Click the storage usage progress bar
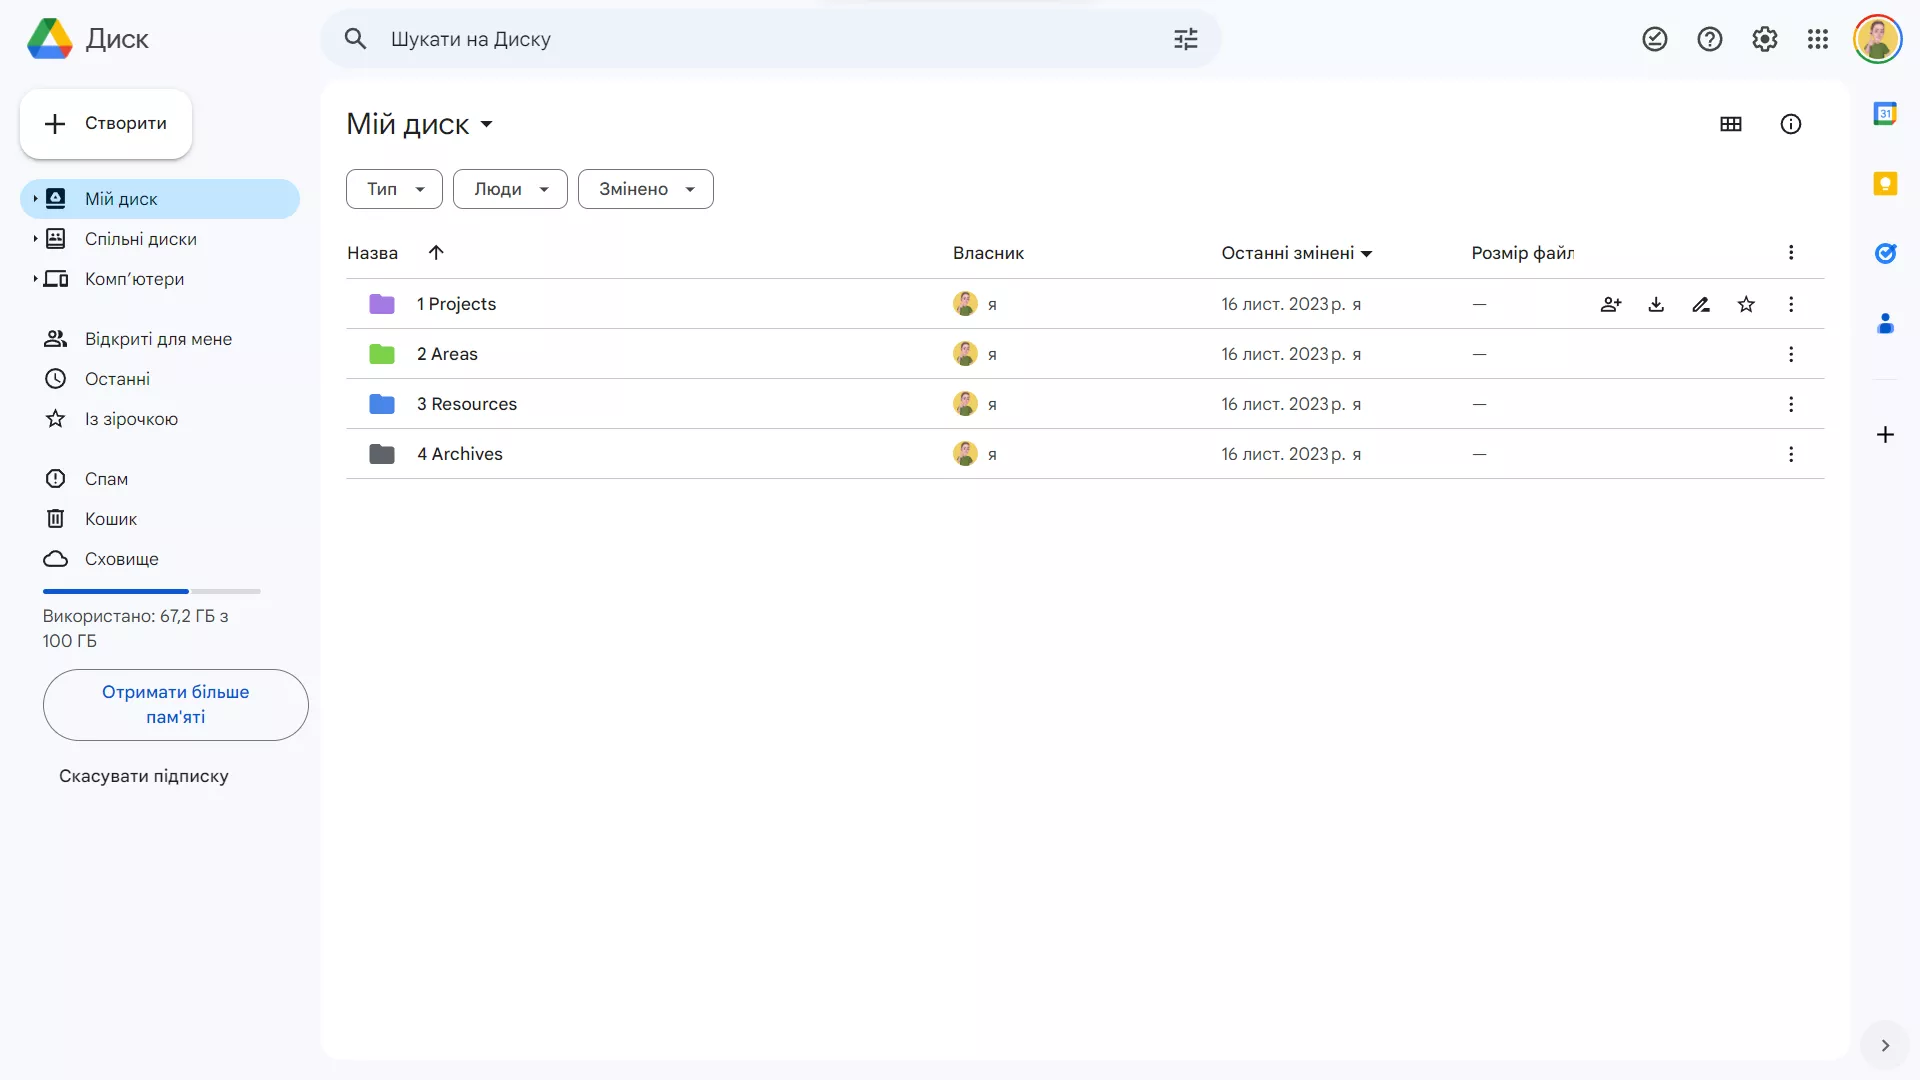This screenshot has height=1080, width=1920. point(151,591)
